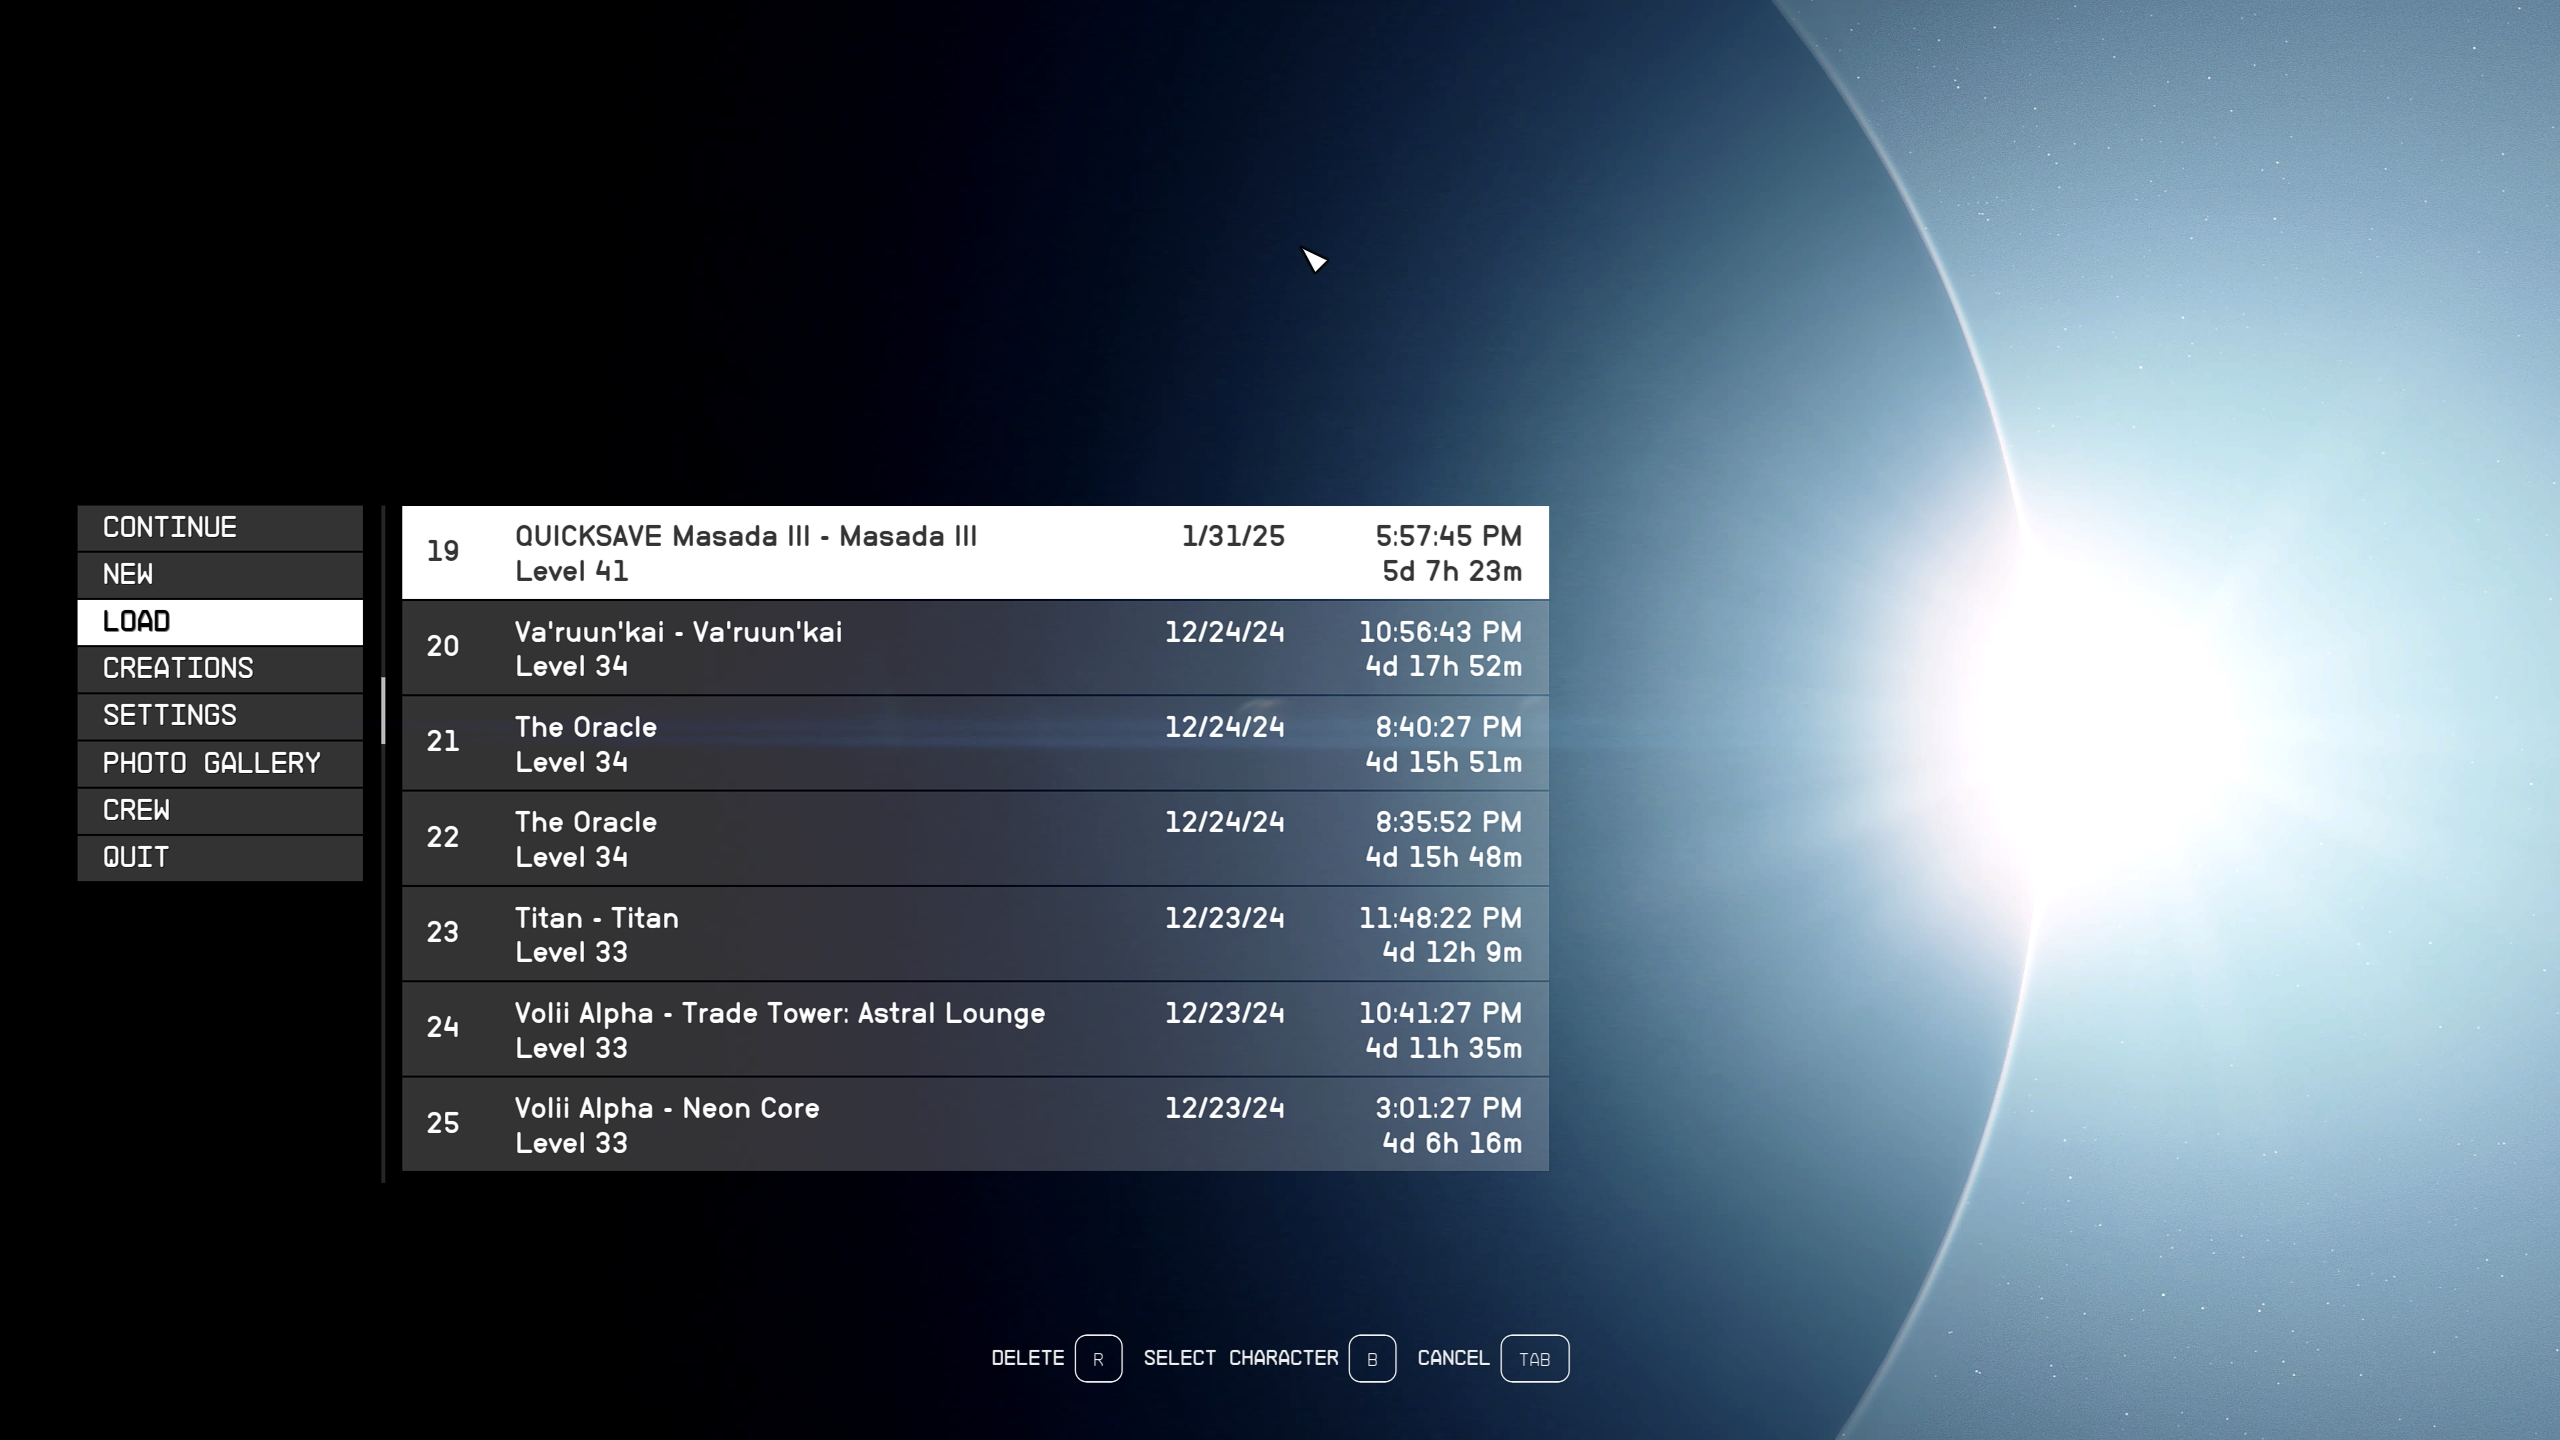
Task: Load save 21 The Oracle 8:40:27 PM
Action: coord(974,743)
